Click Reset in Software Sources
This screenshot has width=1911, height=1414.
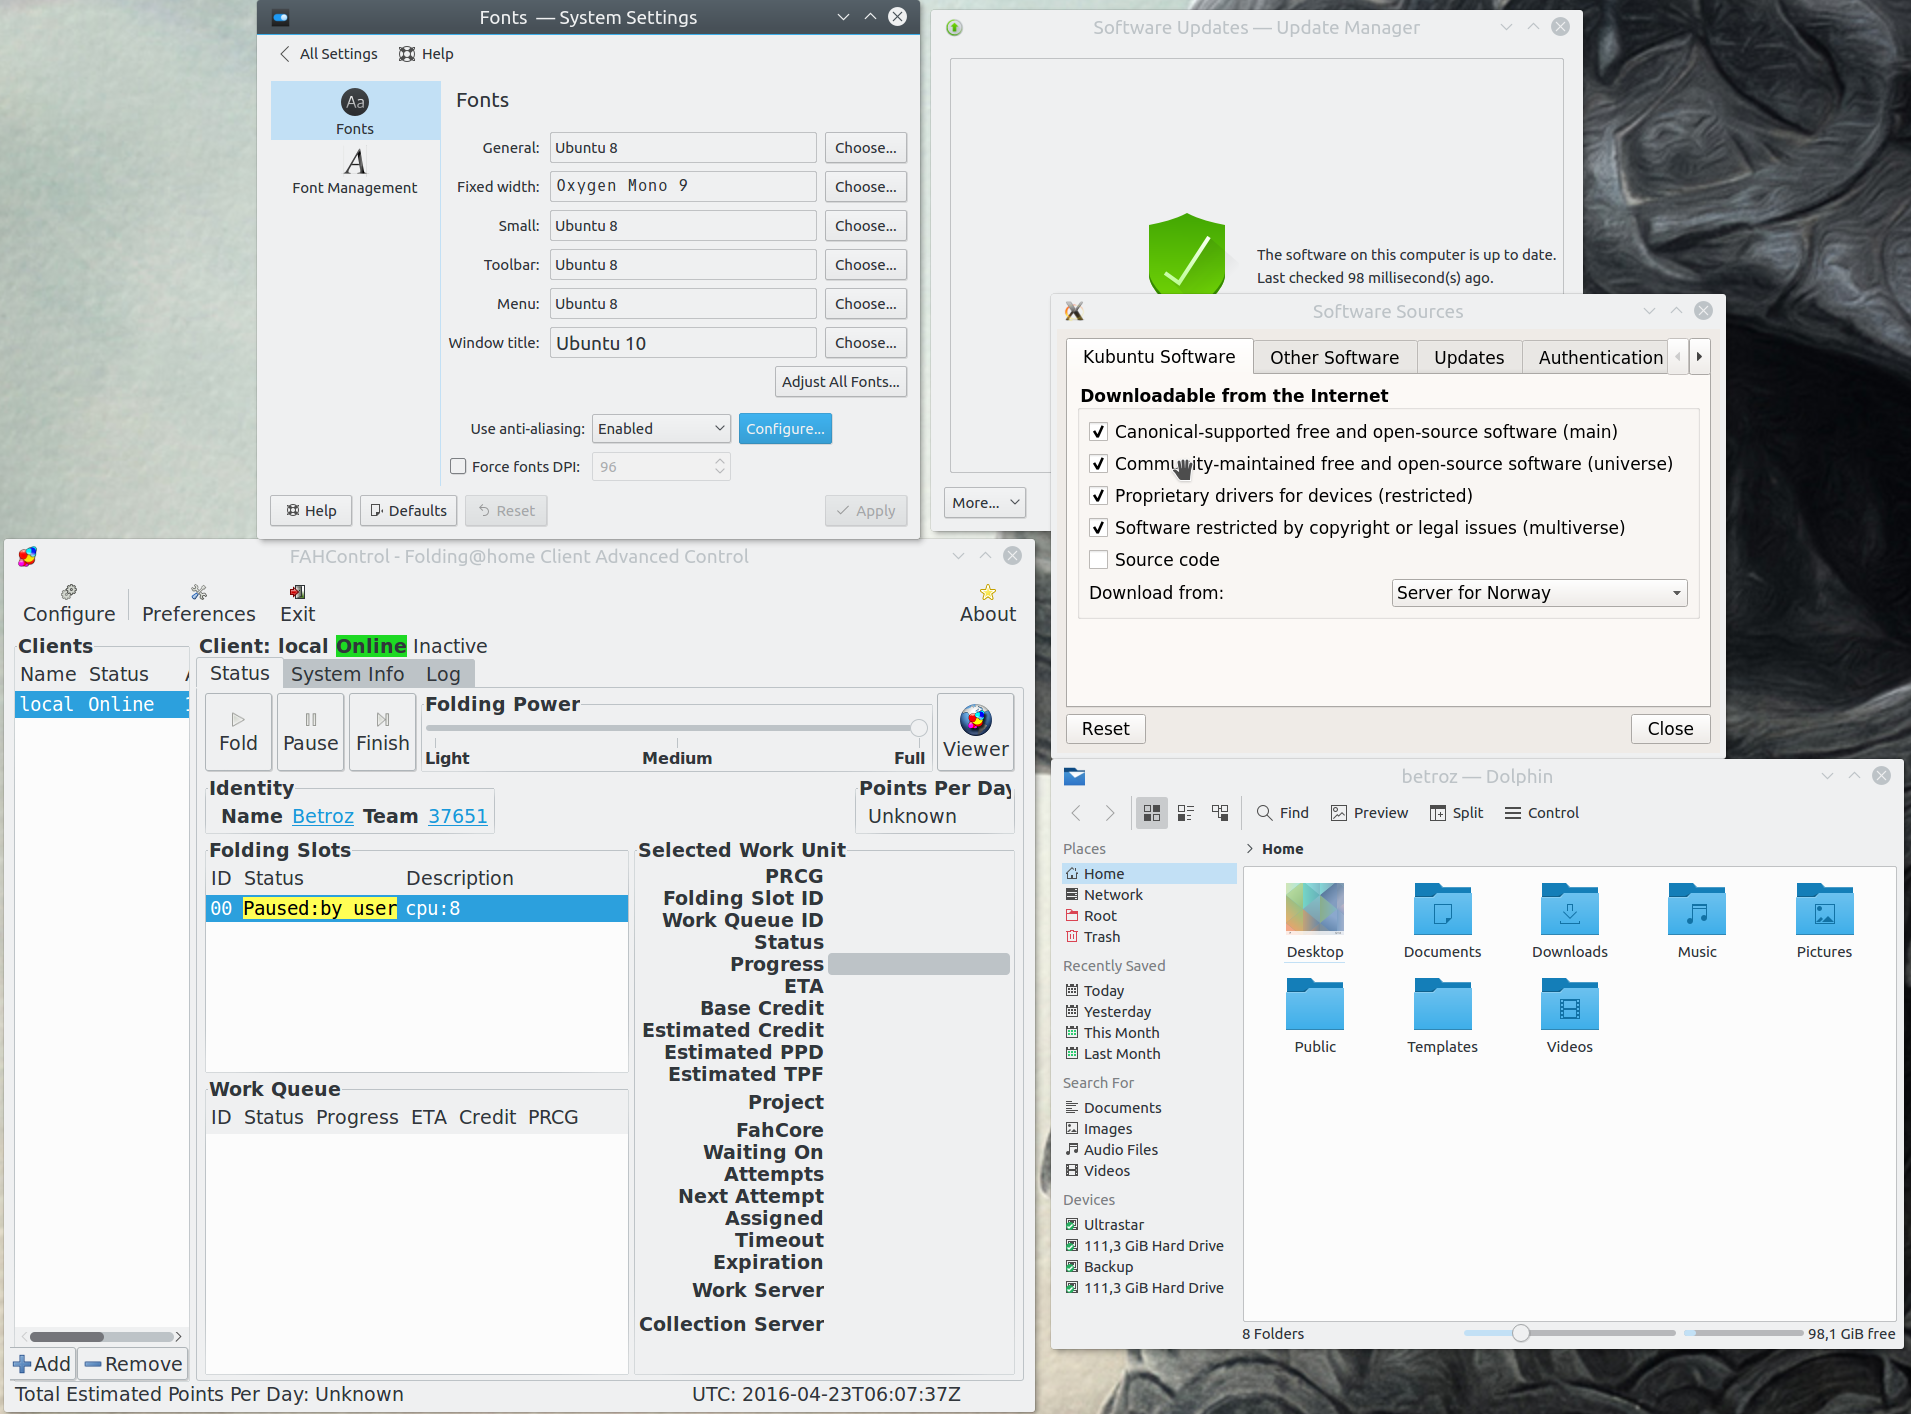[x=1105, y=729]
